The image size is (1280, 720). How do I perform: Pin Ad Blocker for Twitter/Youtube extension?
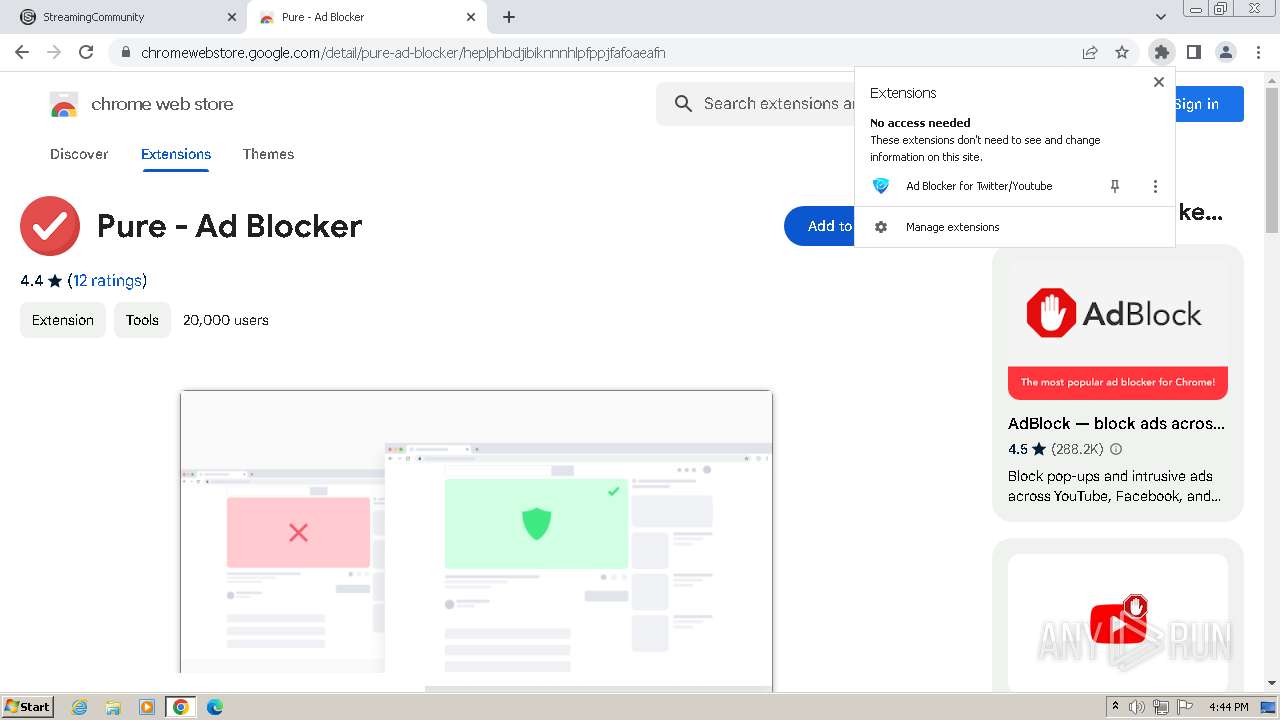click(1115, 186)
